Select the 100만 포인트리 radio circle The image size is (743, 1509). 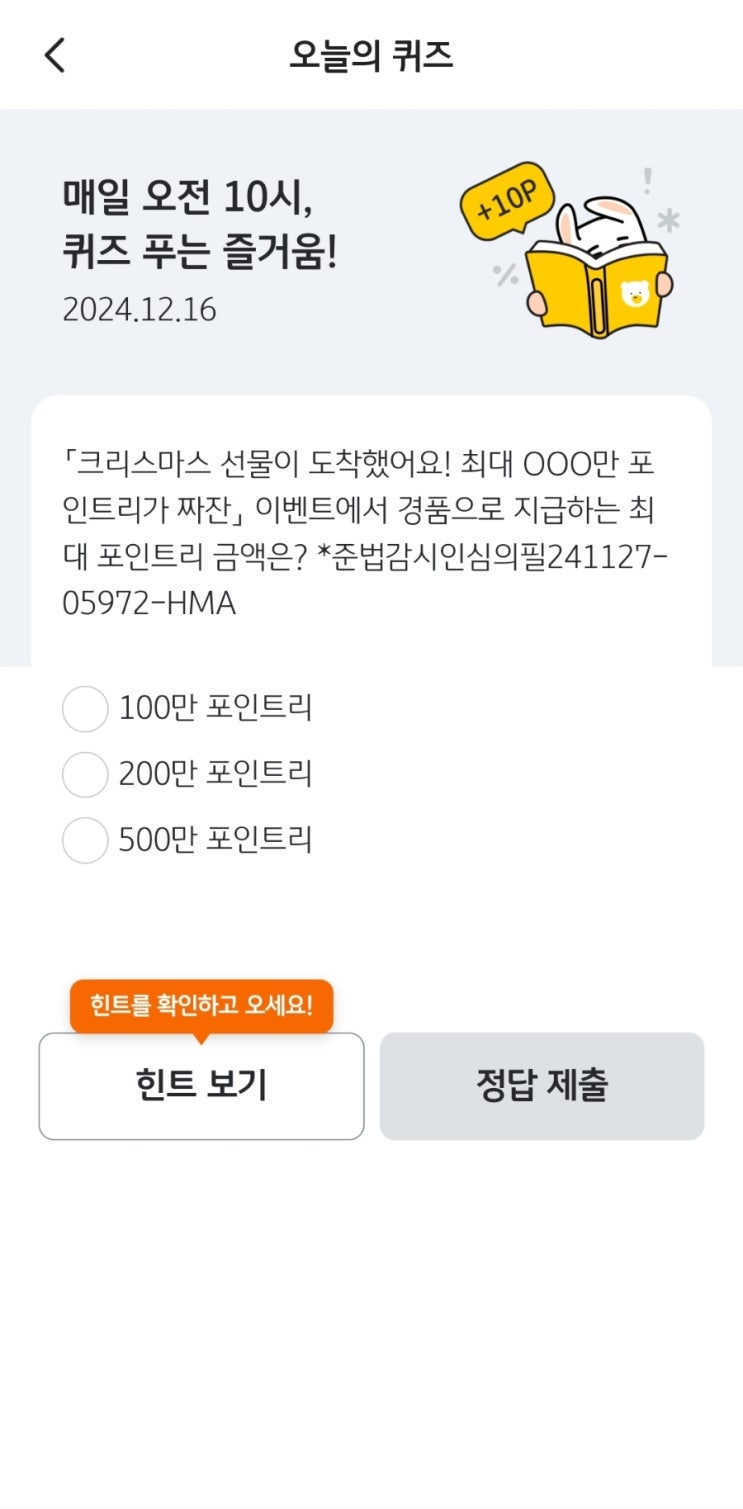pos(85,709)
